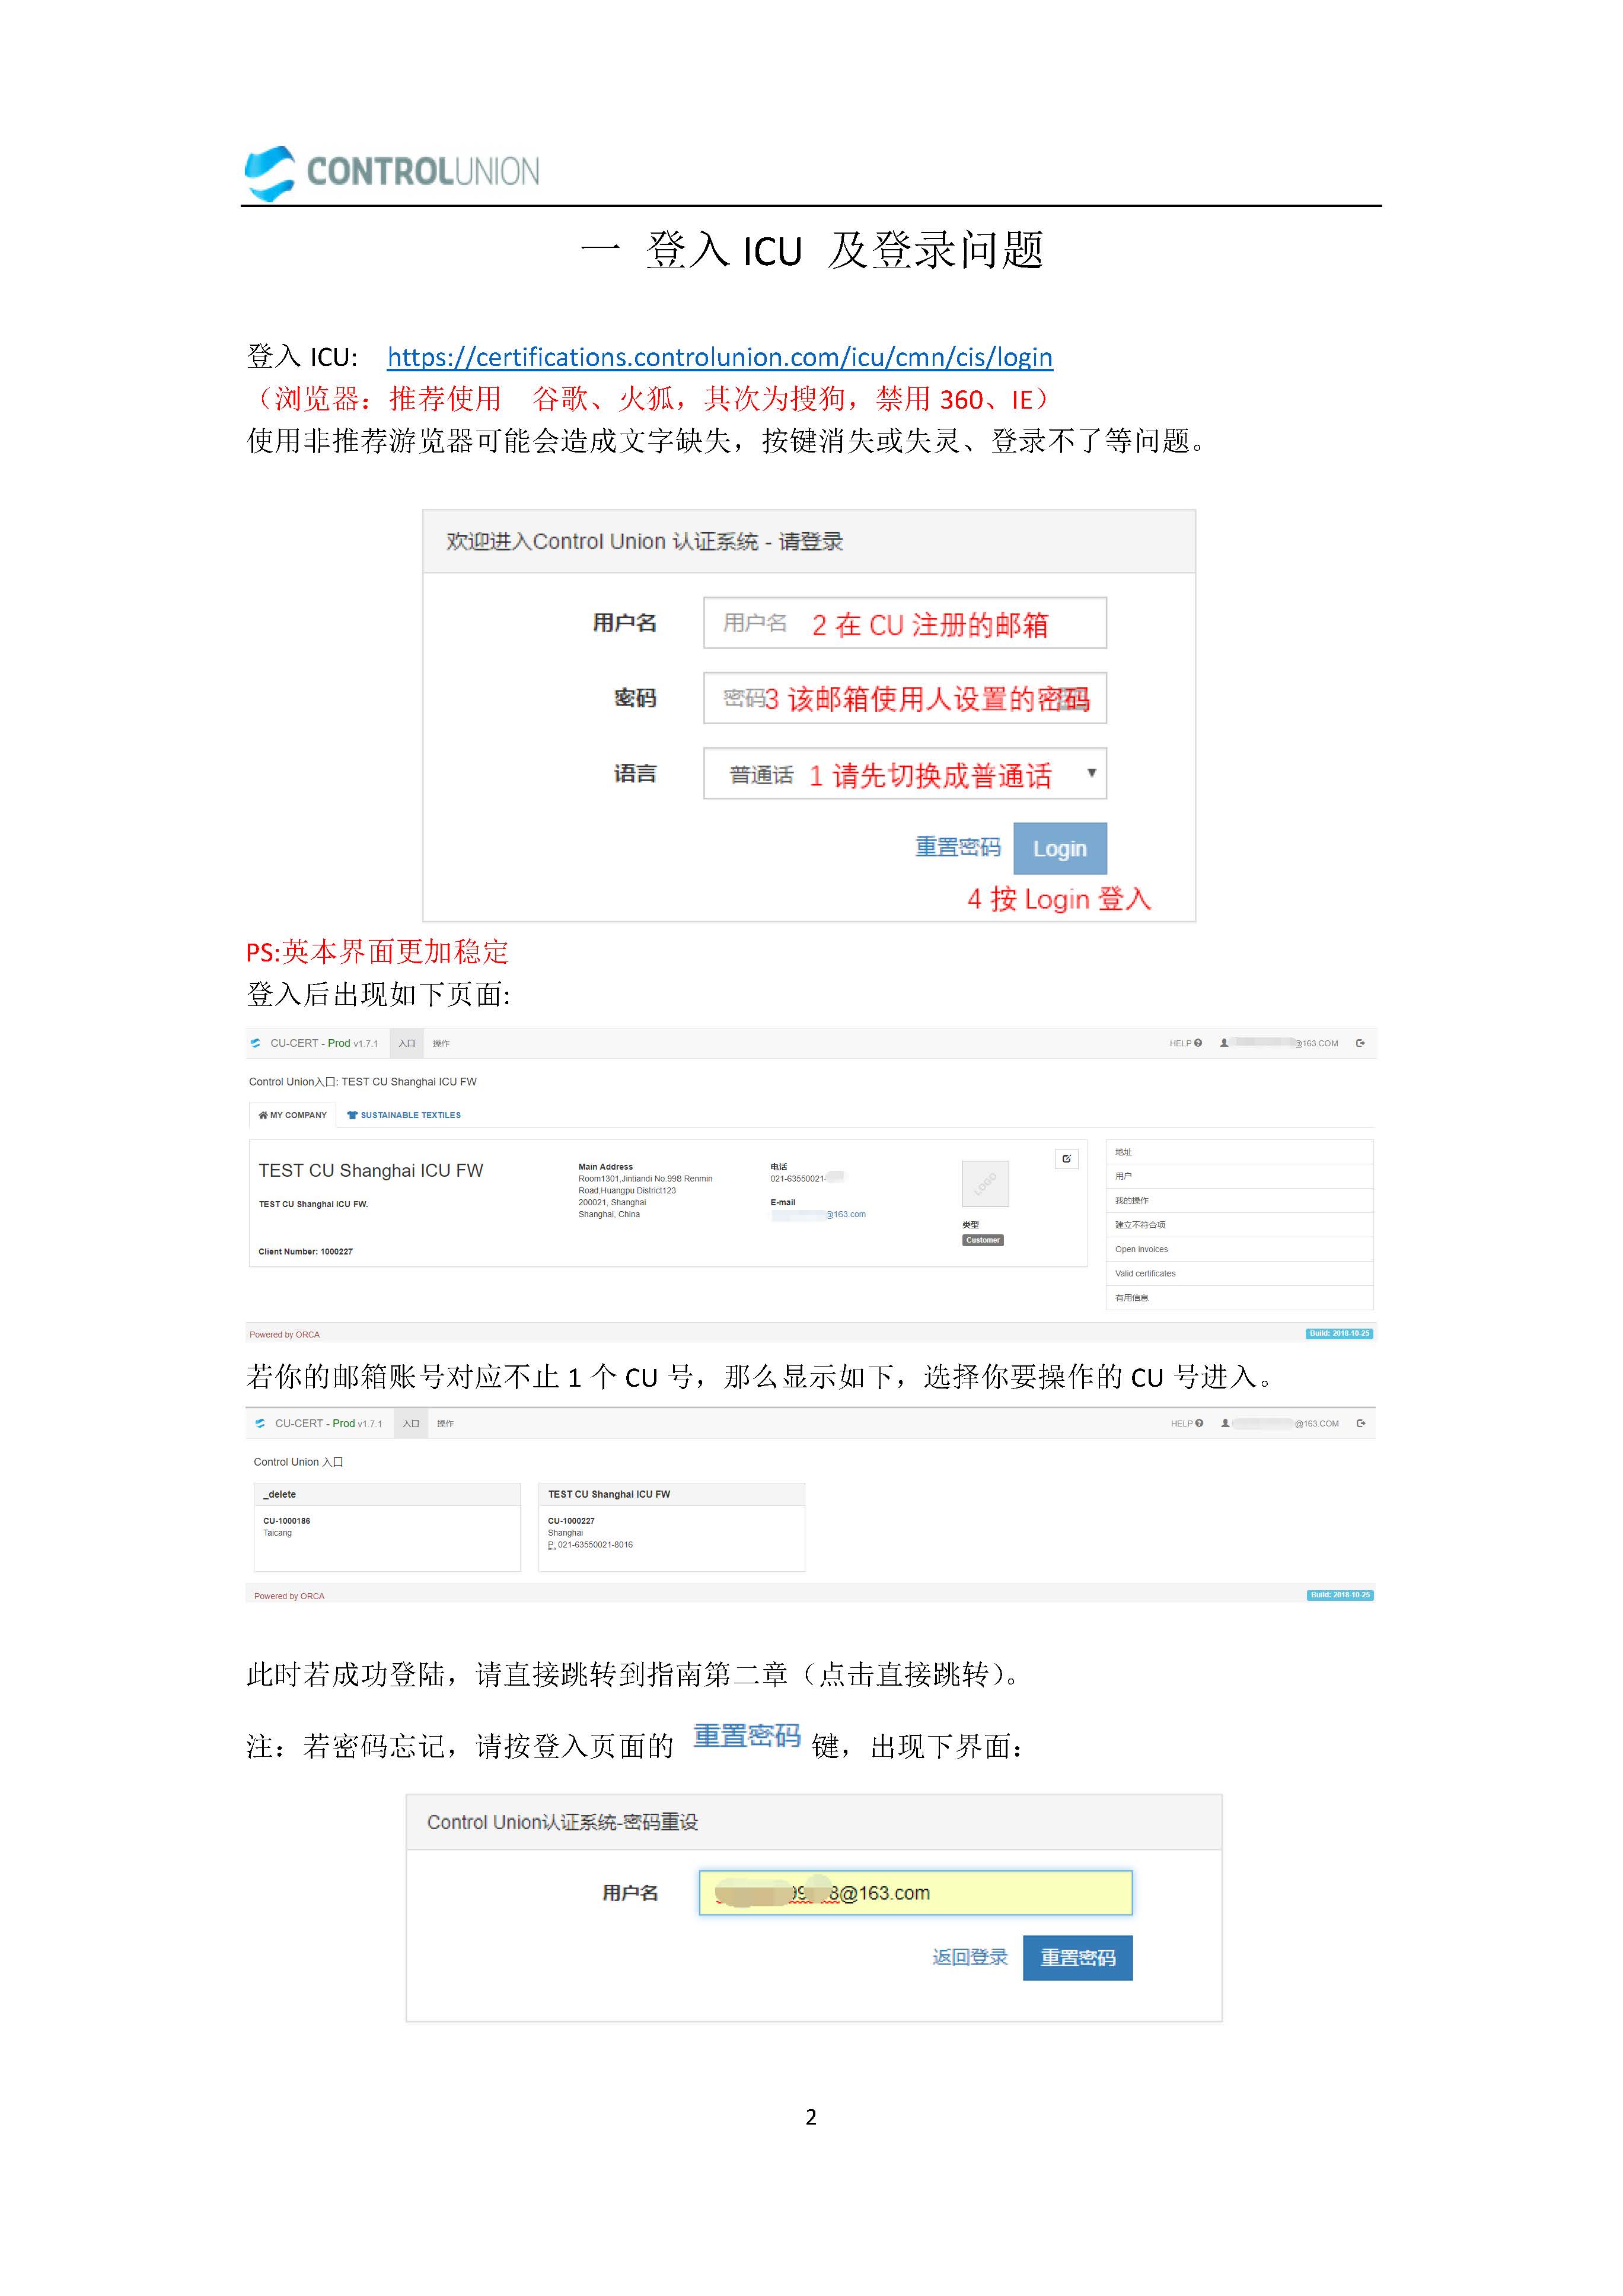This screenshot has width=1623, height=2296.
Task: Select the 入口 nav tab in the CU-number selection screenshot
Action: (411, 1423)
